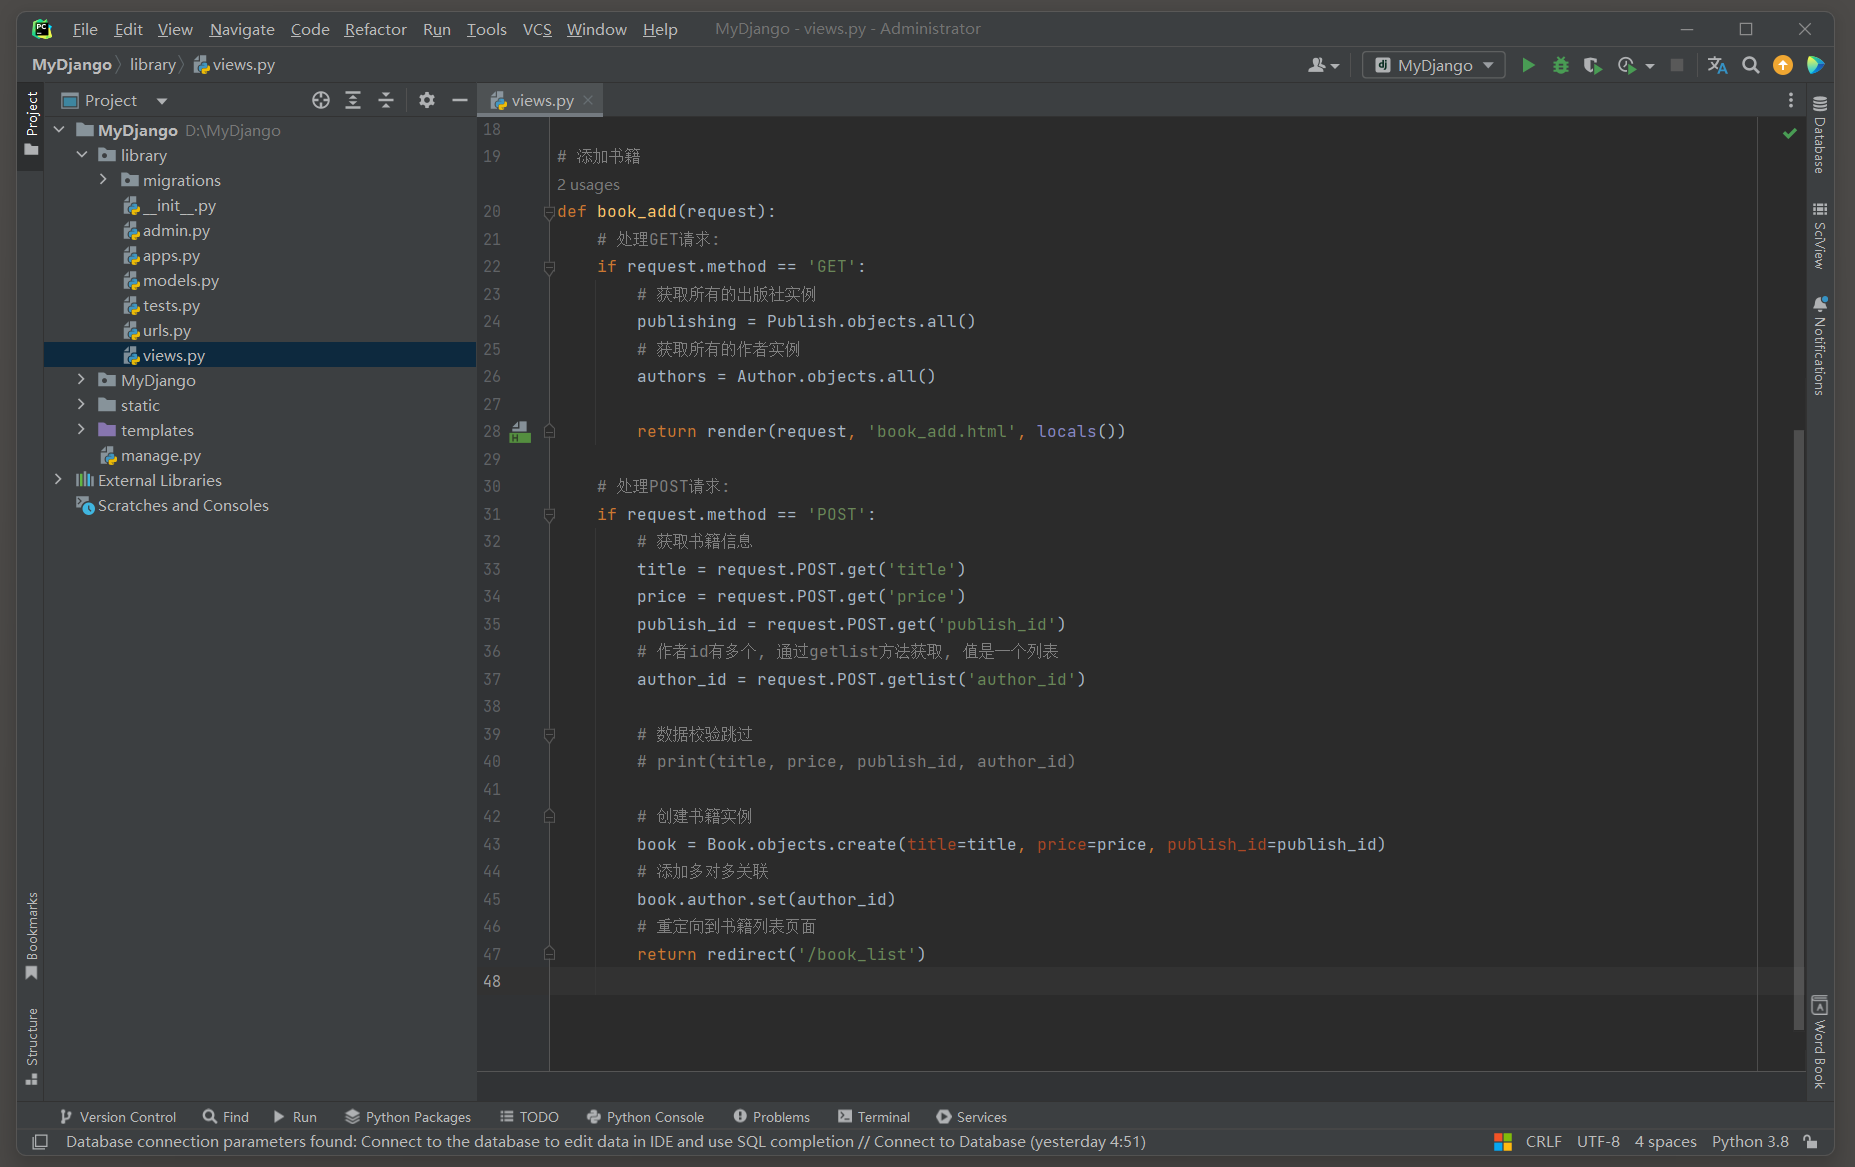Open the Terminal tool window
The width and height of the screenshot is (1855, 1167).
[874, 1117]
